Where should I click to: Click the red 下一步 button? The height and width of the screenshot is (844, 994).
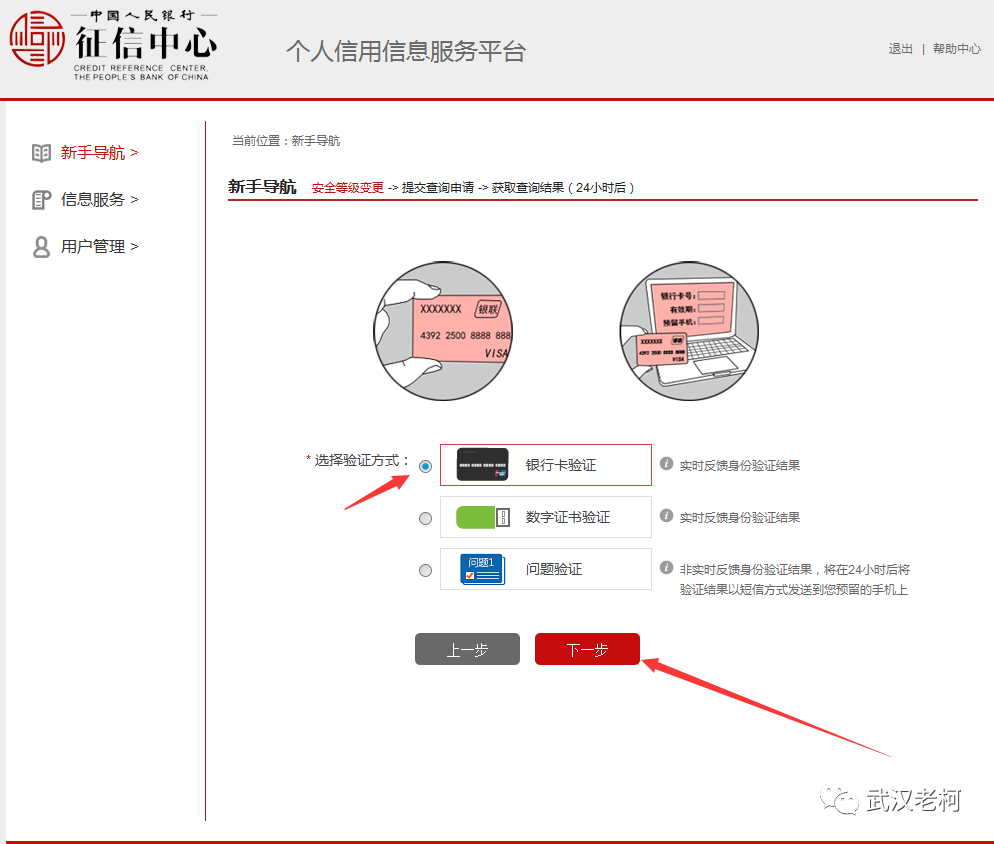(587, 649)
